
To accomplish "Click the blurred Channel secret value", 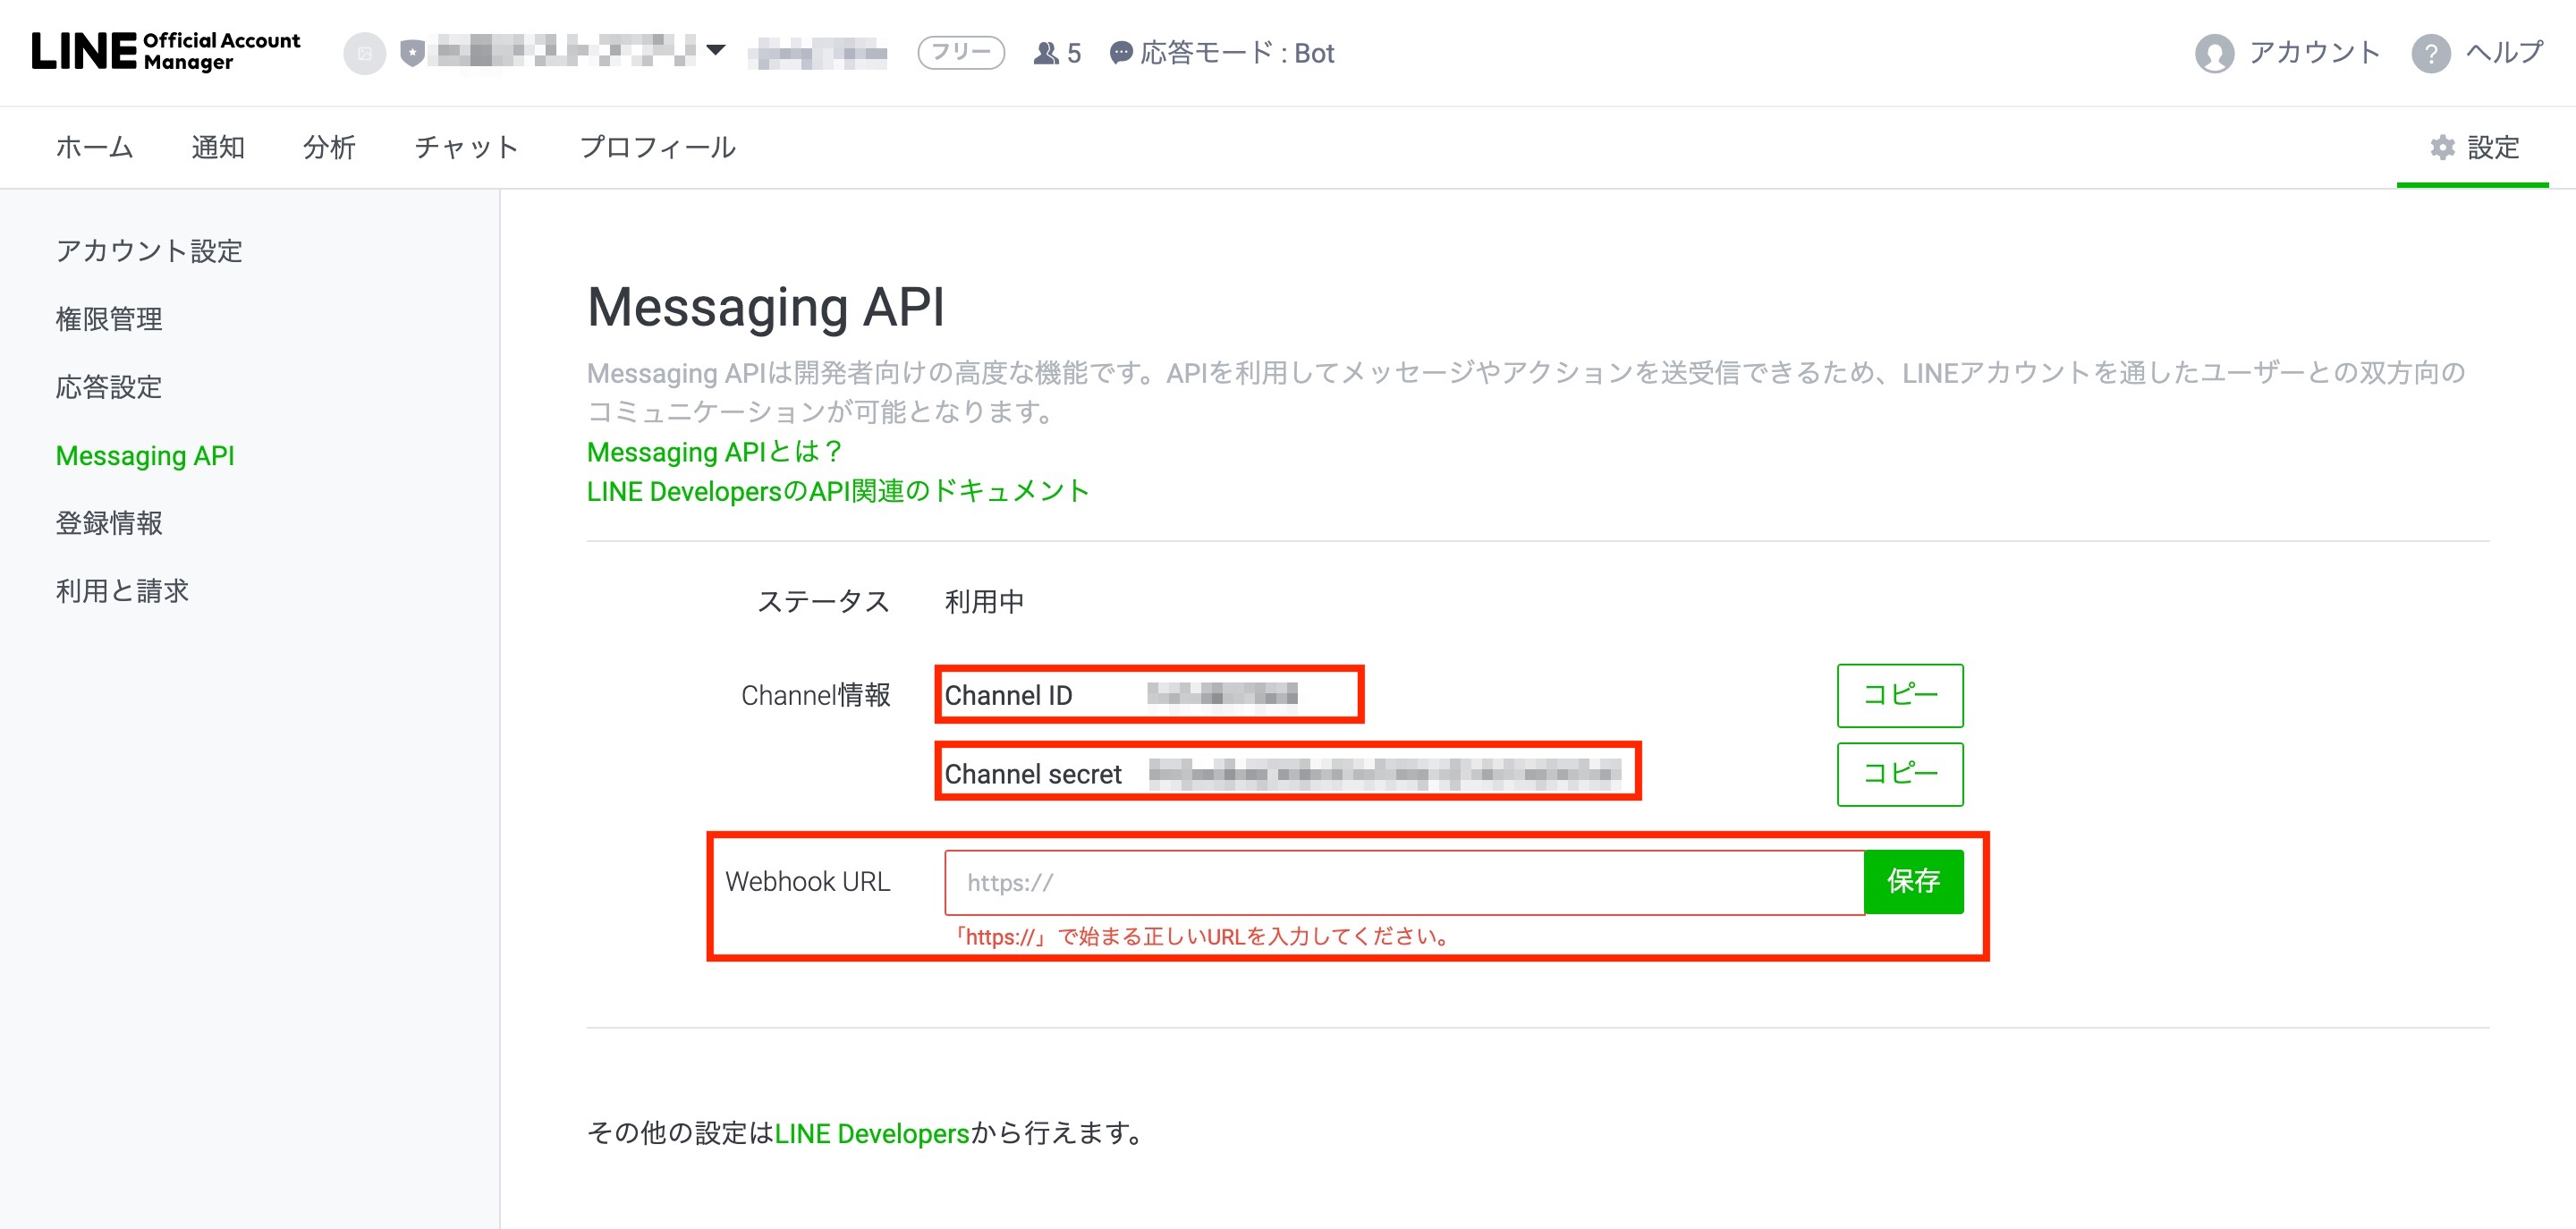I will 1385,773.
